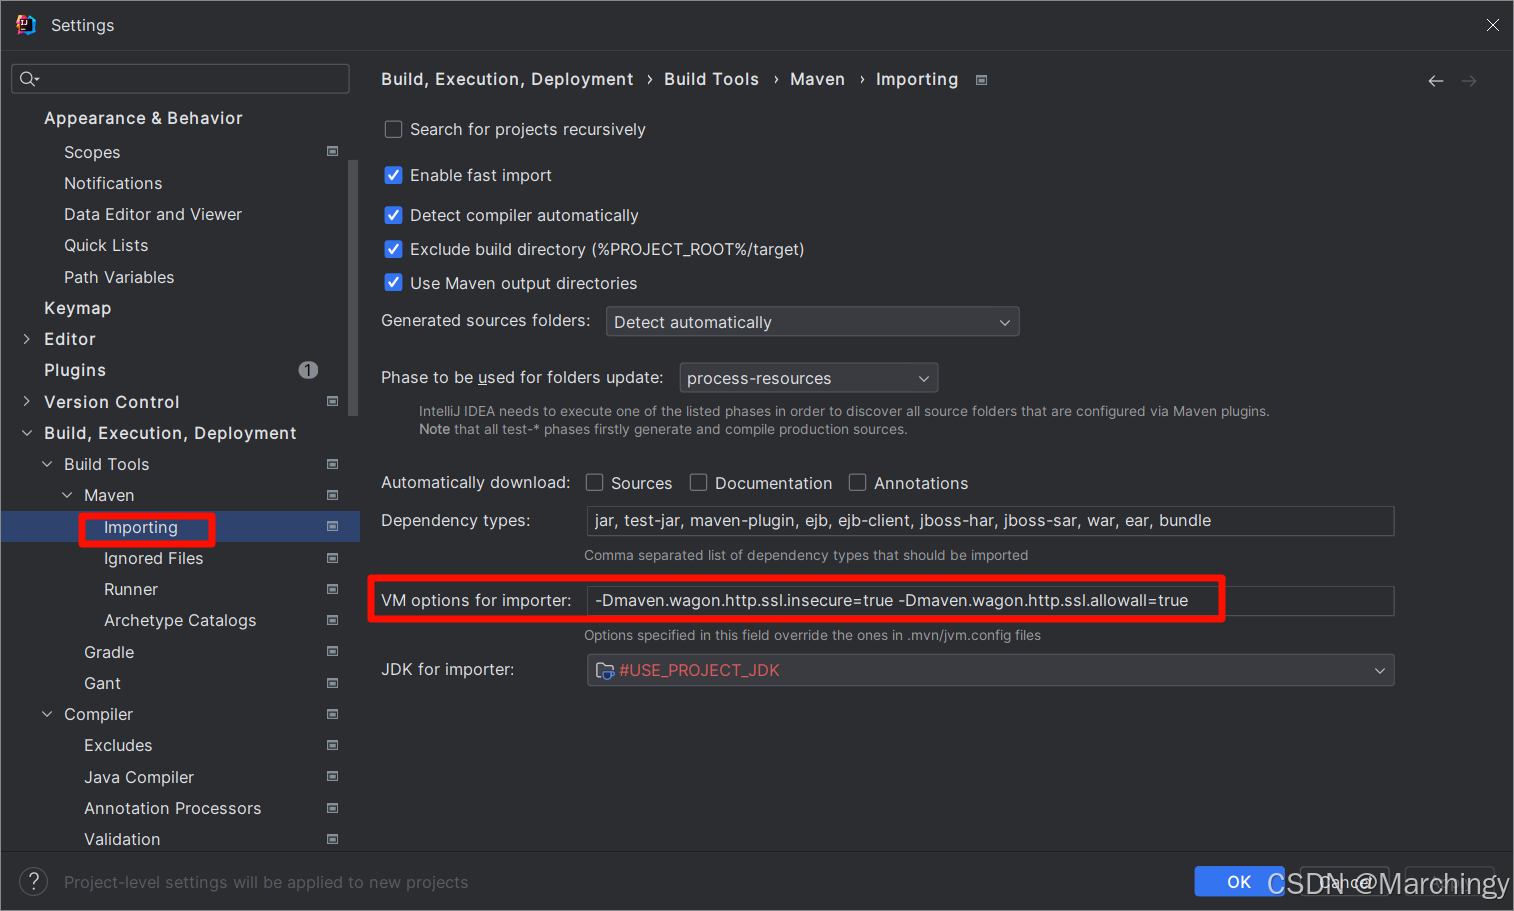This screenshot has width=1514, height=911.
Task: Click project-level icon beside Validation
Action: (333, 839)
